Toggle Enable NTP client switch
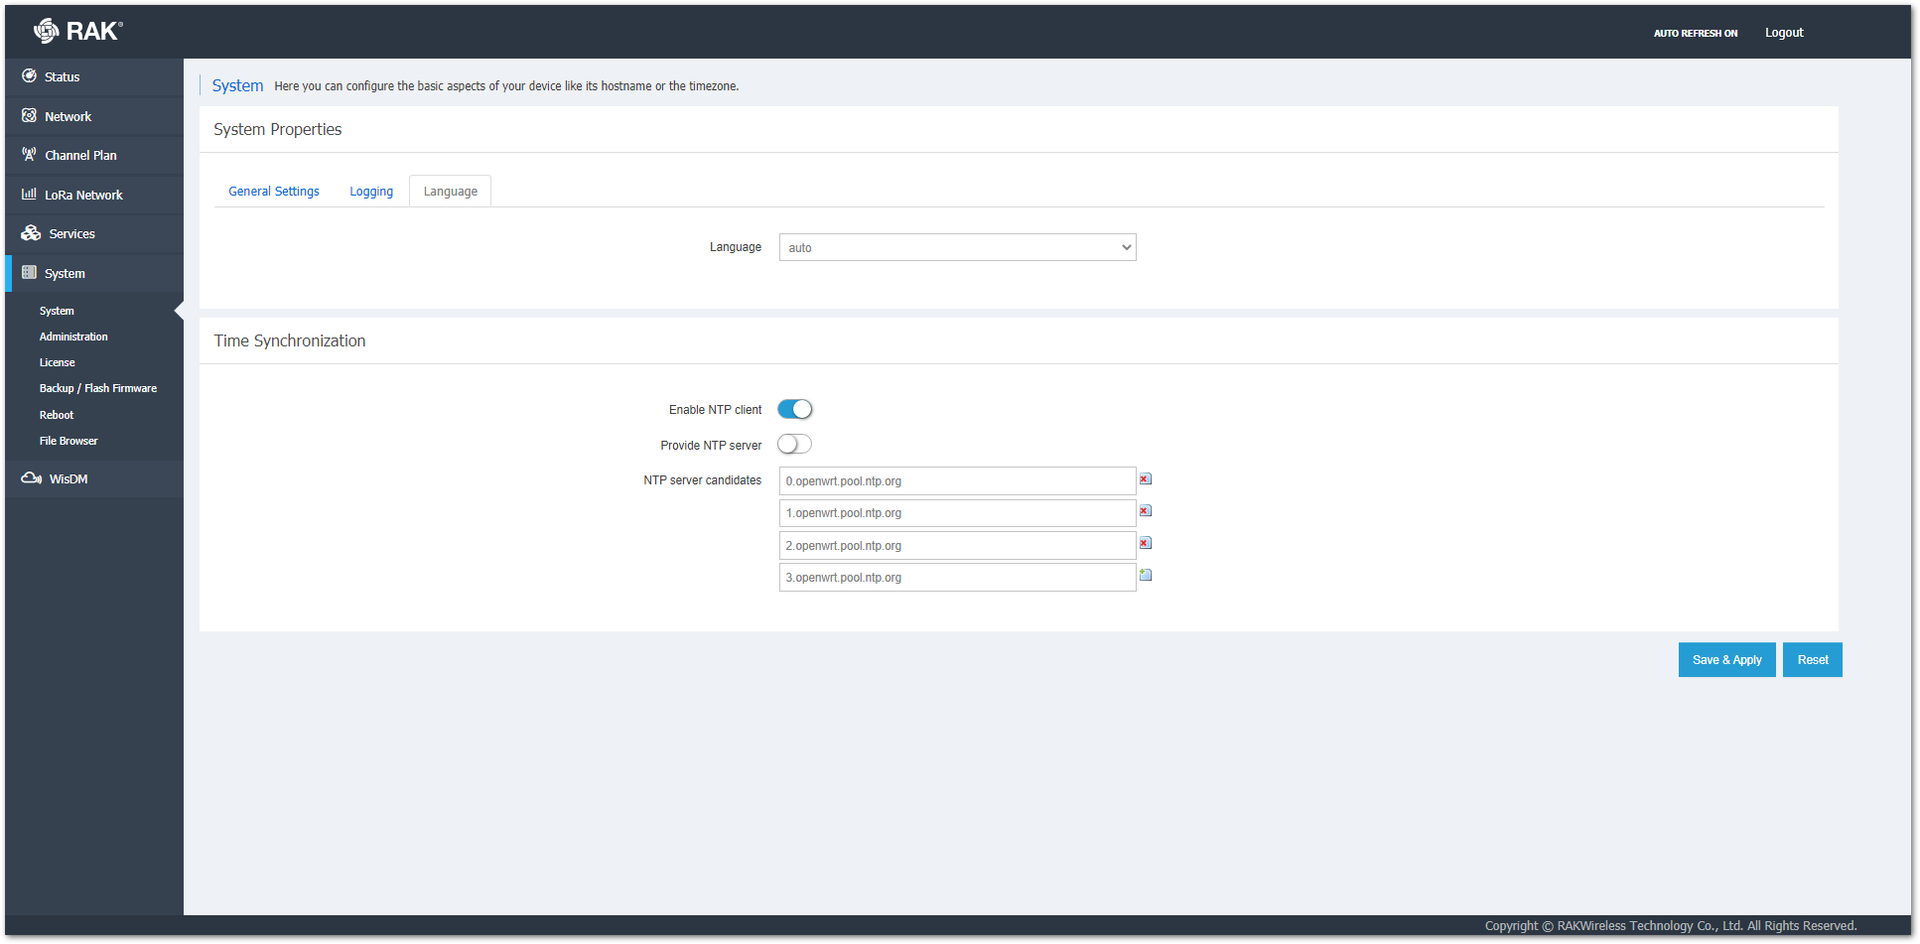This screenshot has width=1920, height=944. [x=795, y=409]
